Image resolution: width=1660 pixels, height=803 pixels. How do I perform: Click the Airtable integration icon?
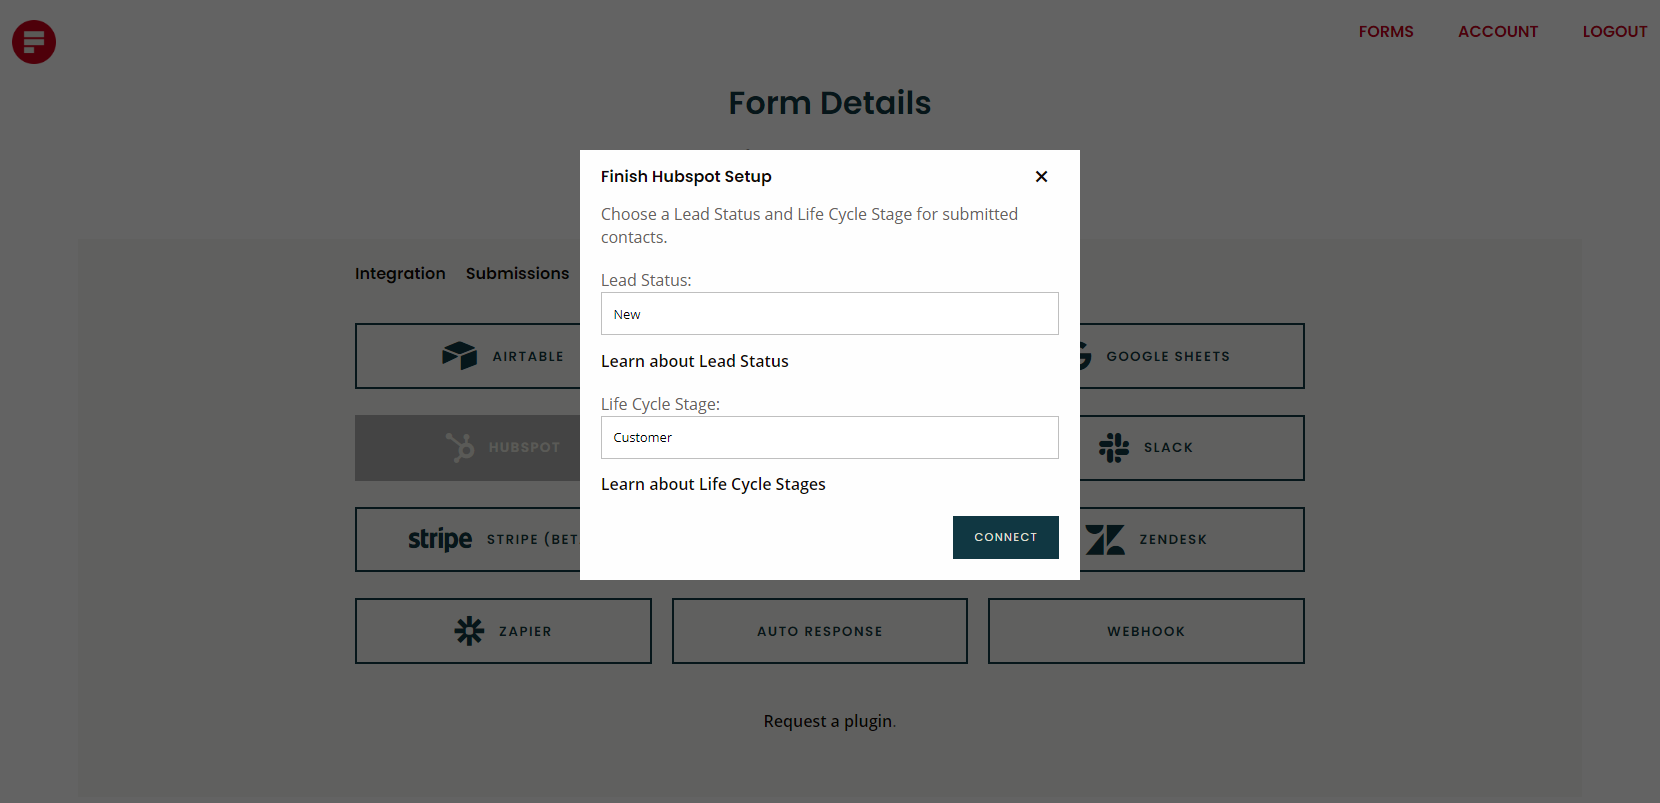pos(459,355)
